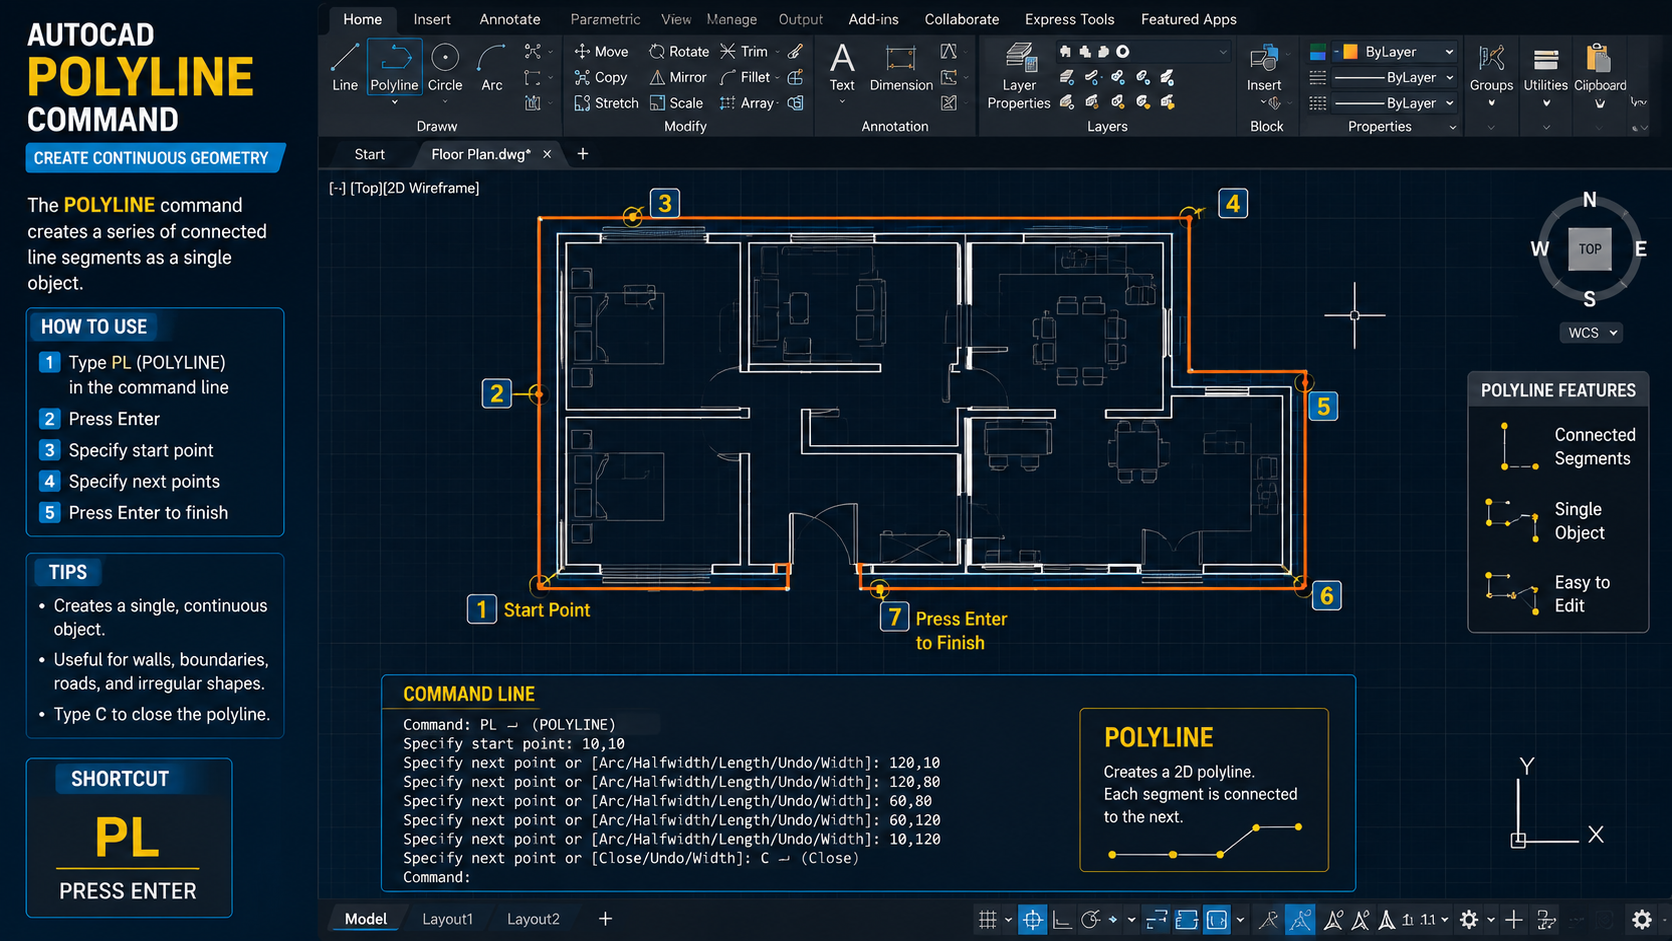Switch to the Start file tab

(x=369, y=154)
